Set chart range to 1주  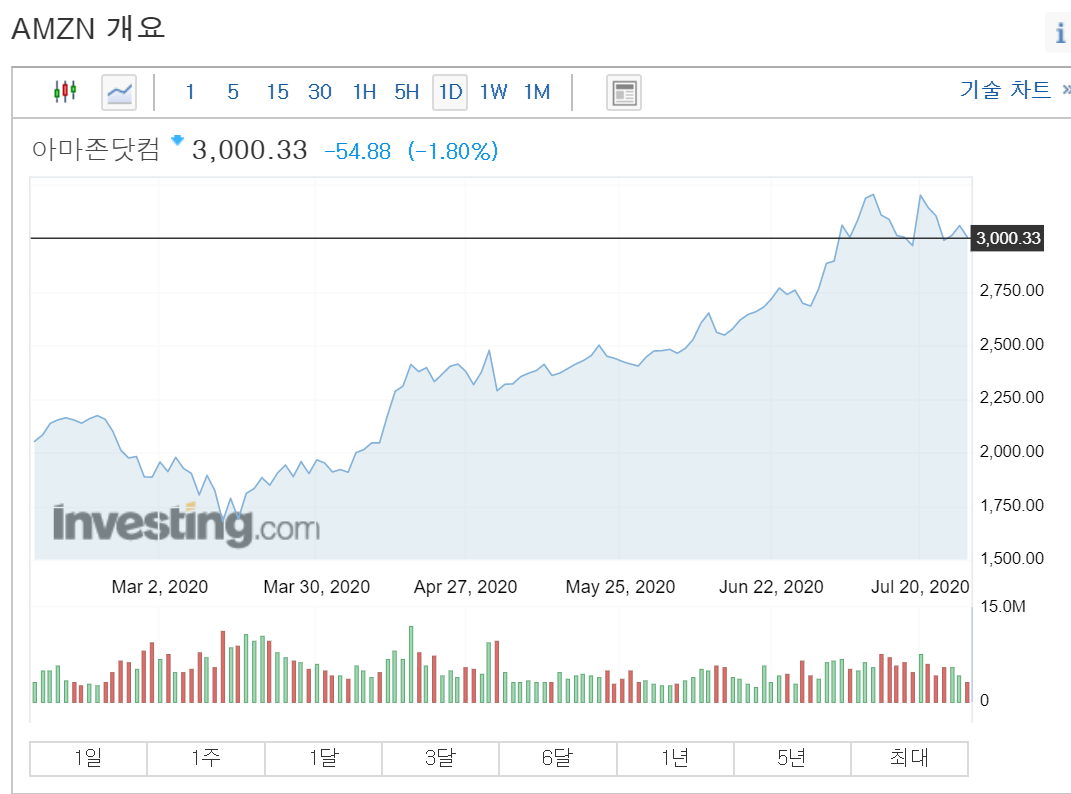click(x=206, y=758)
